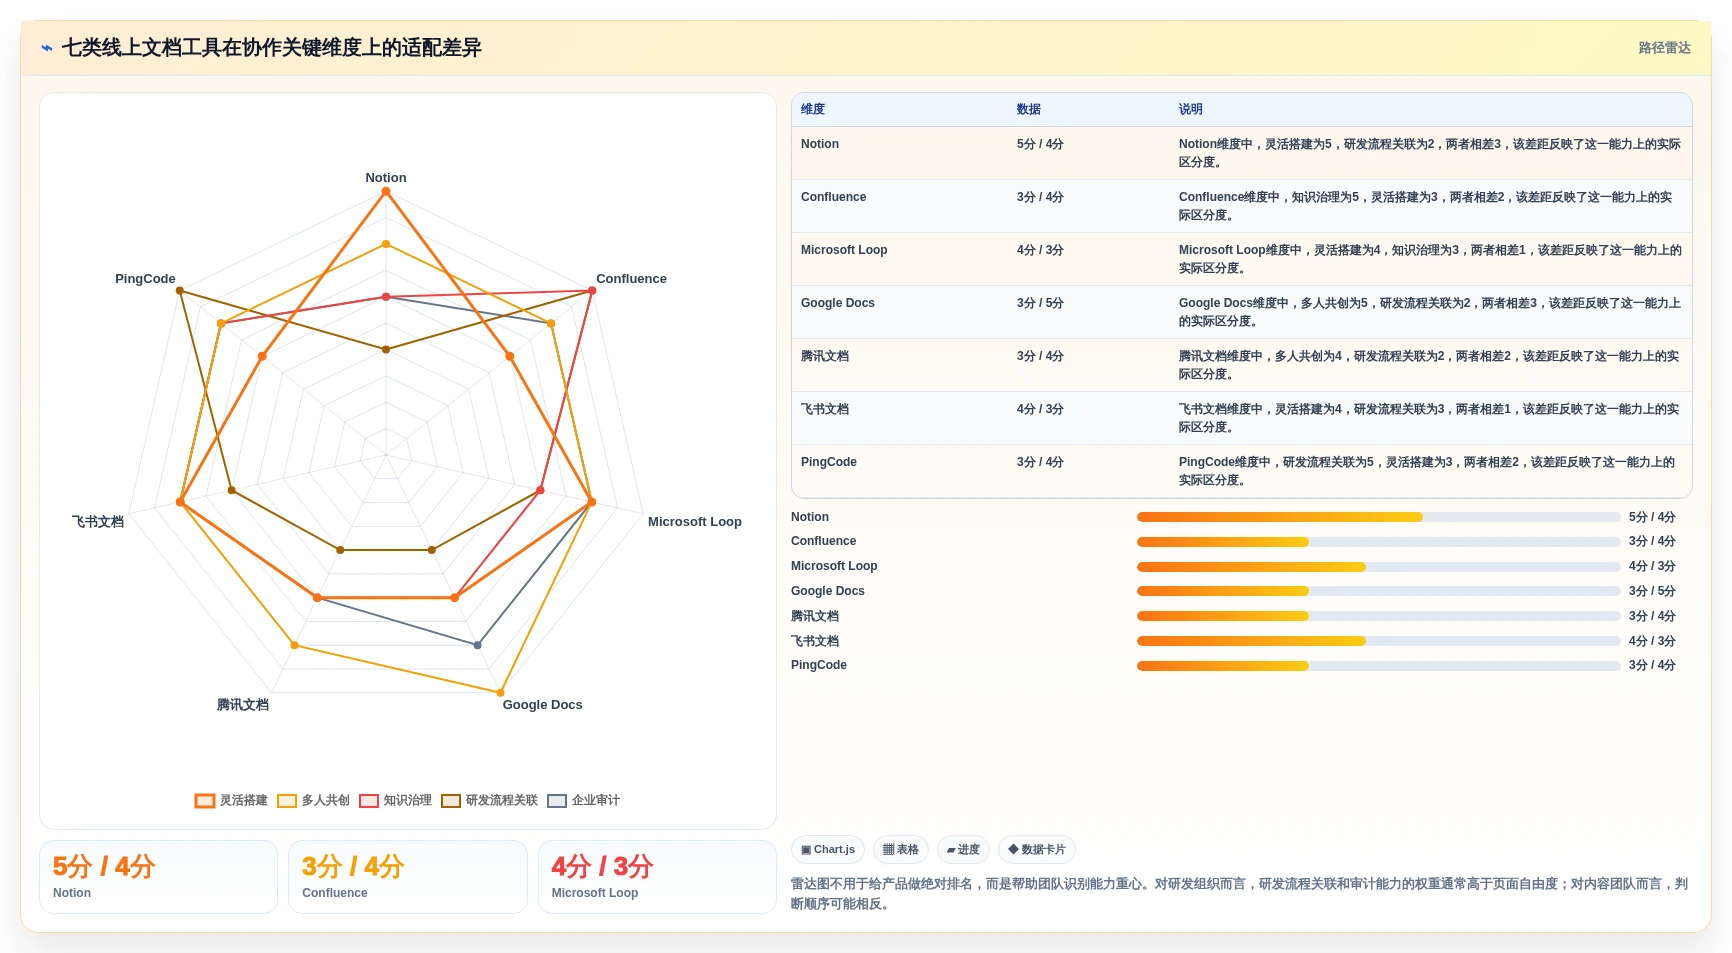Click the Google Docs progress bar
Screen dimensions: 1732x953
tap(1378, 591)
